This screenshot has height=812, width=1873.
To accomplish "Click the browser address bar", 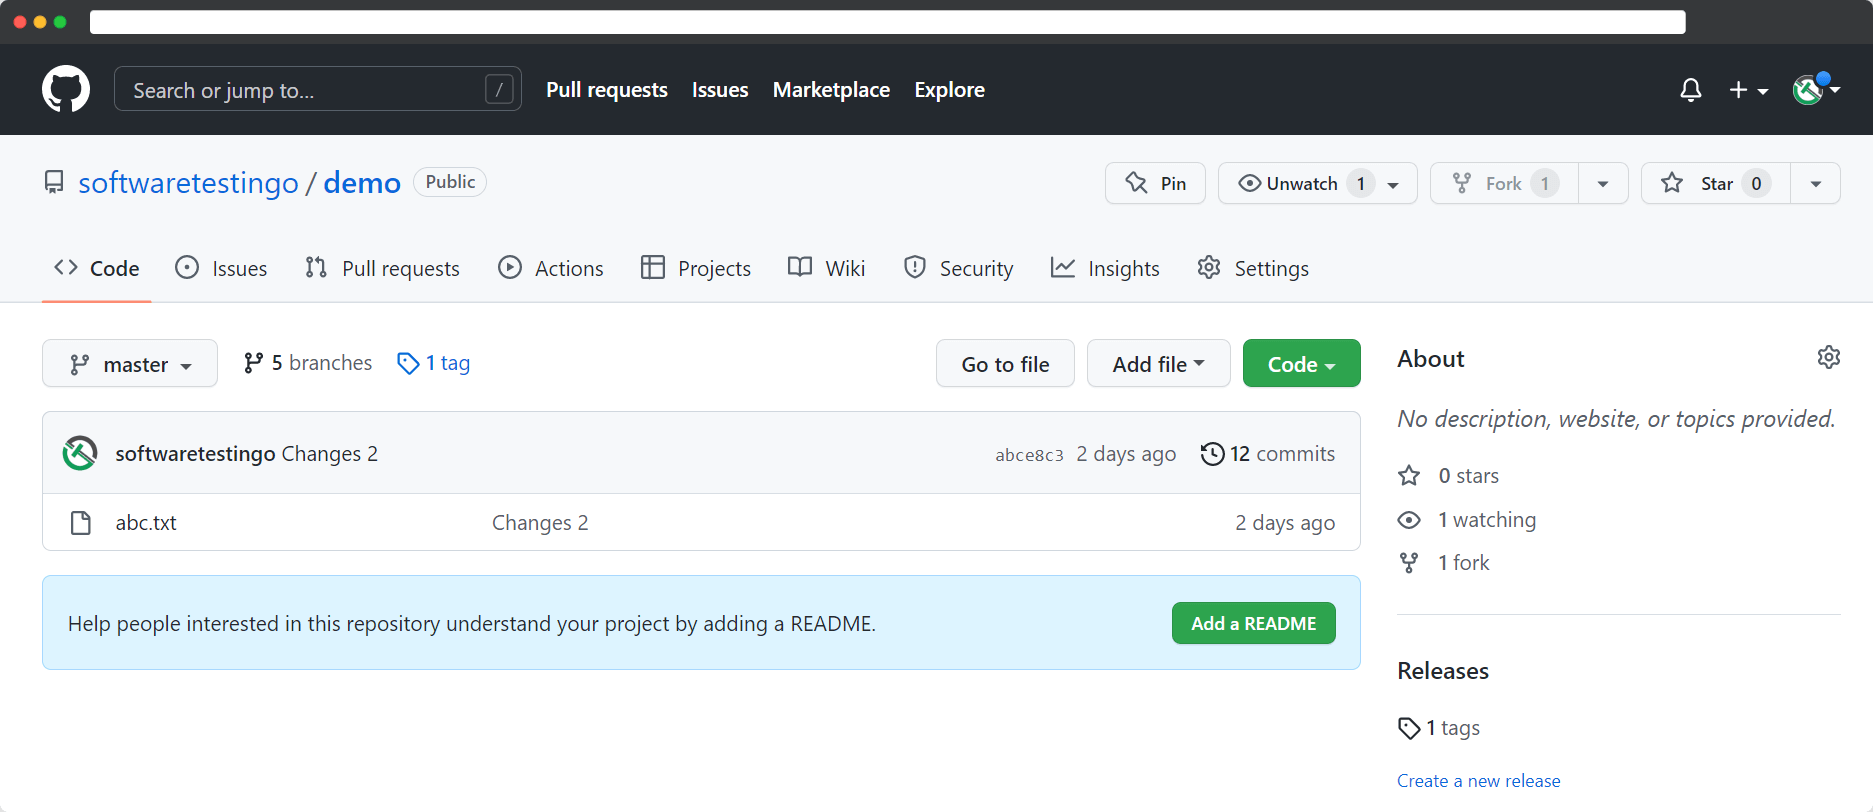I will pyautogui.click(x=887, y=22).
